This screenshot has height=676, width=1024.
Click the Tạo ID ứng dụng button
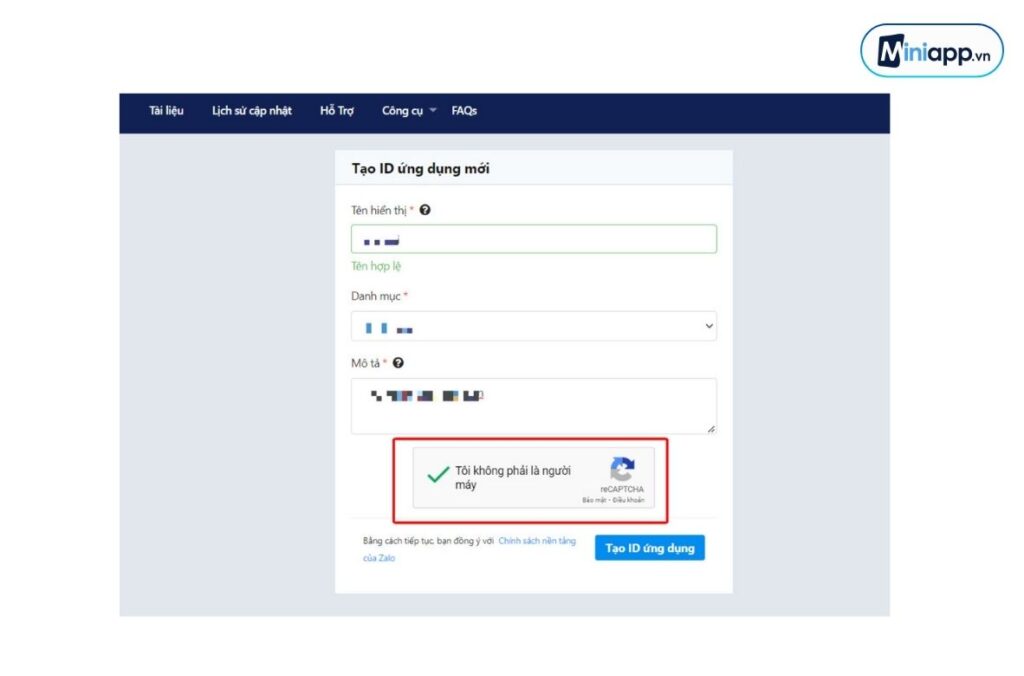tap(650, 548)
